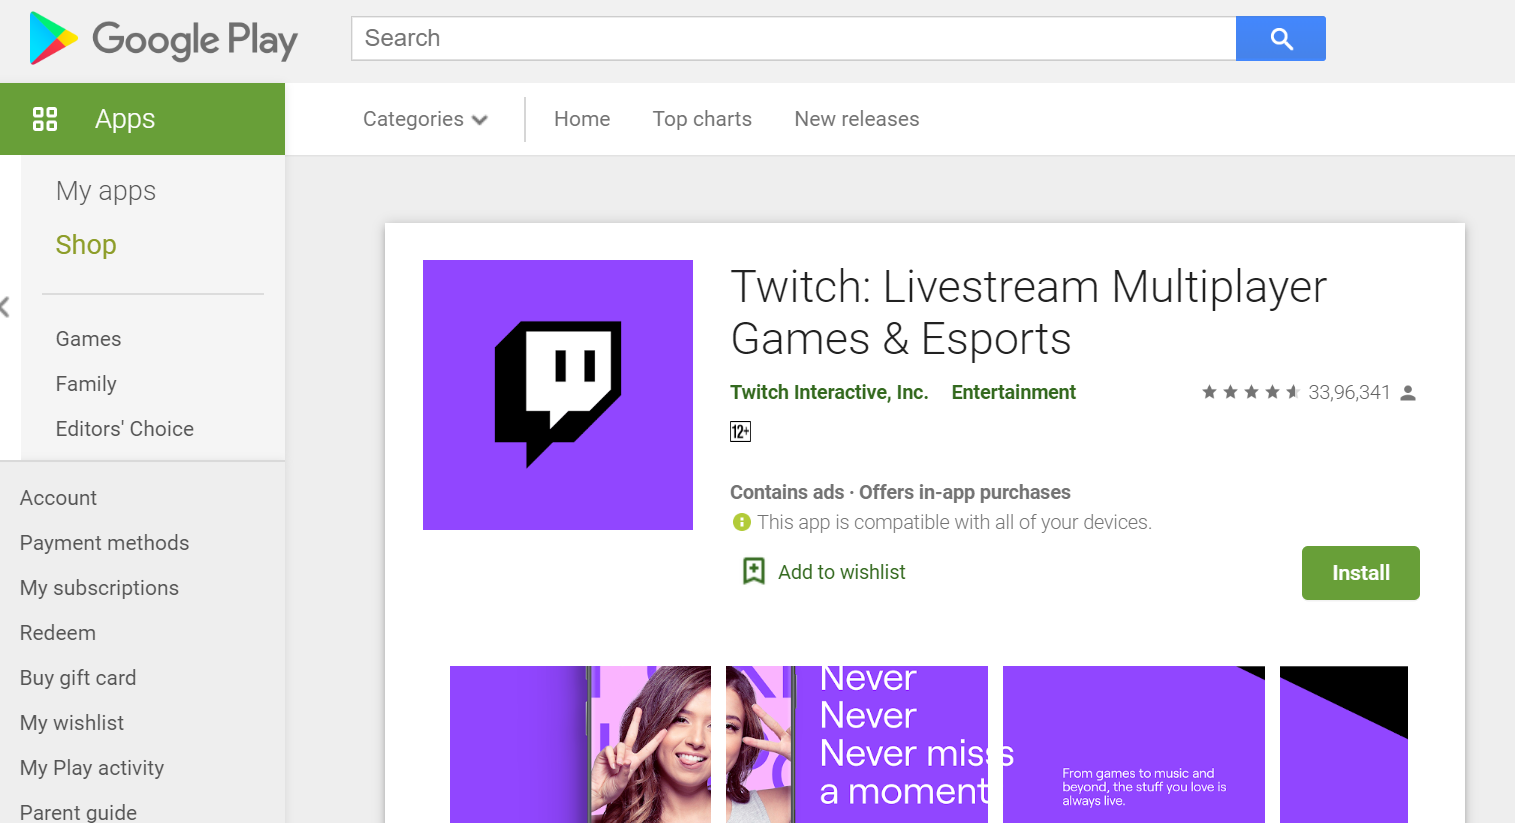Collapse the sidebar using left arrow
This screenshot has height=823, width=1515.
pos(5,307)
